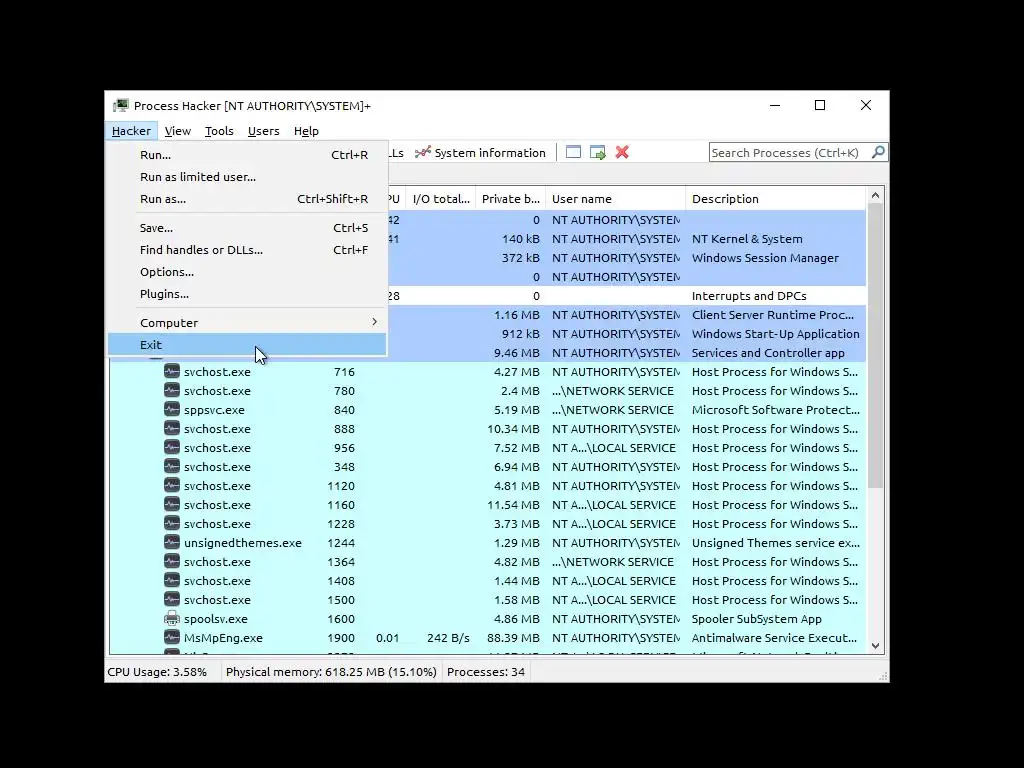
Task: Click the find window toolbar icon
Action: tap(573, 152)
